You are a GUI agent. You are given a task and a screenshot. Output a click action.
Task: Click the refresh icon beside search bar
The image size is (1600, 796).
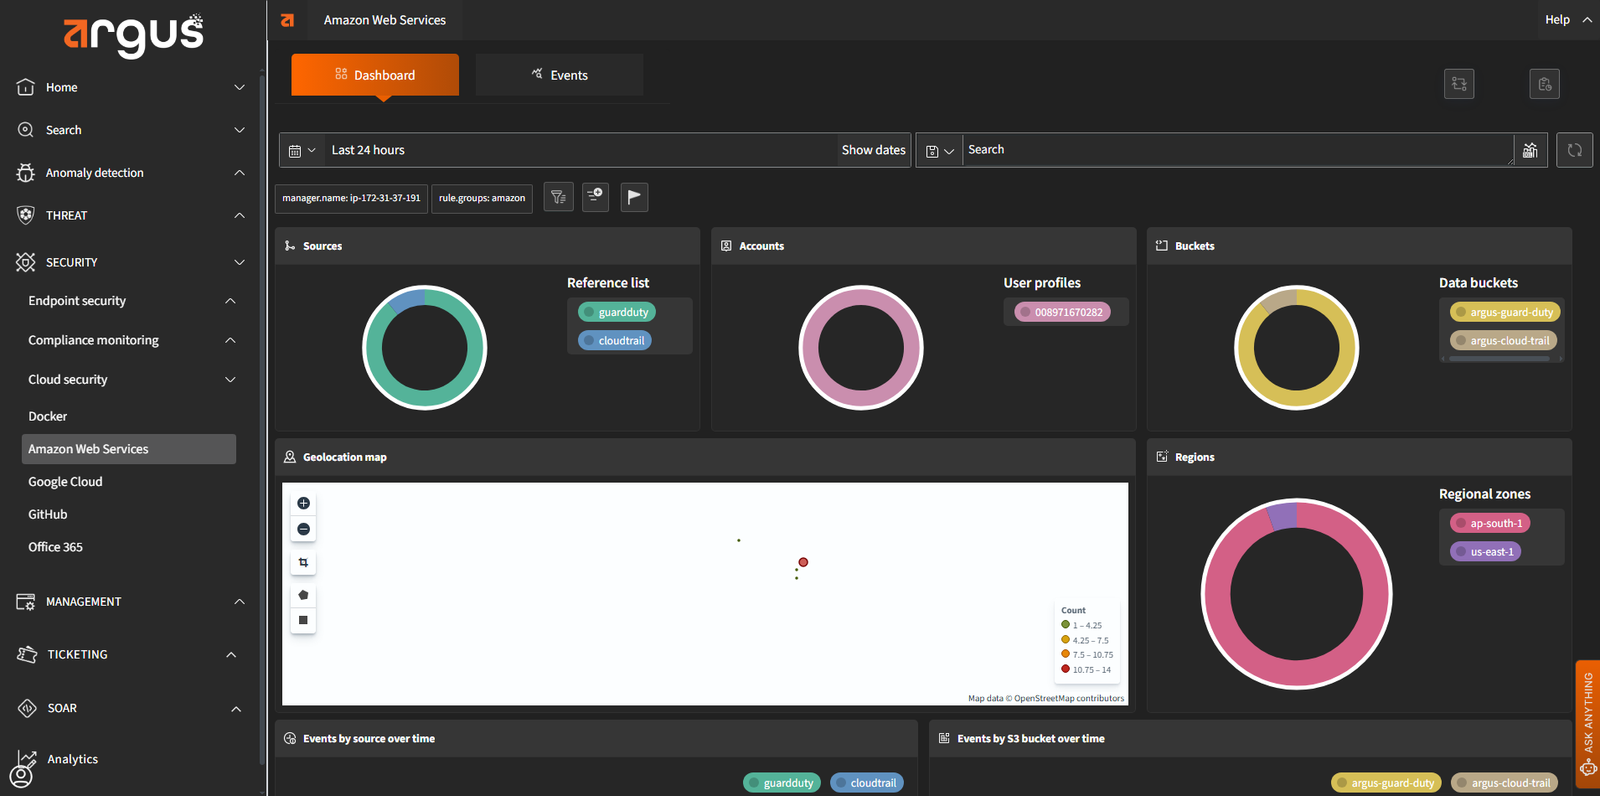point(1574,150)
